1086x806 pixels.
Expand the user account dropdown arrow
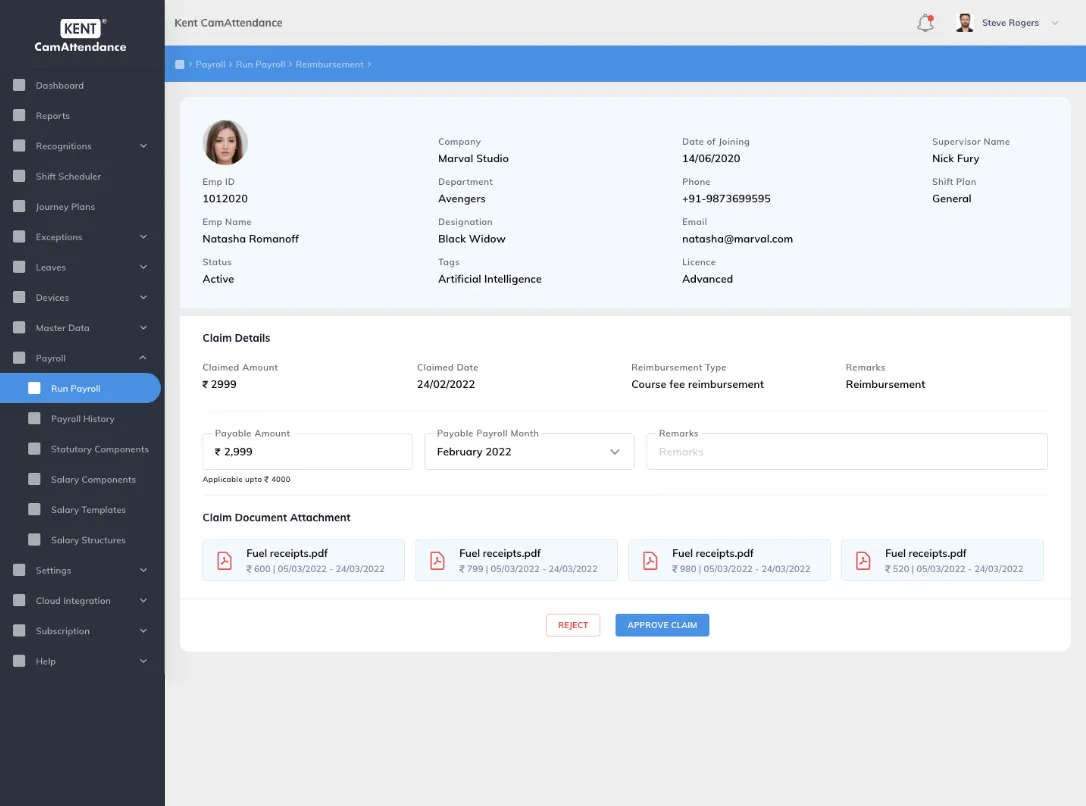1055,23
